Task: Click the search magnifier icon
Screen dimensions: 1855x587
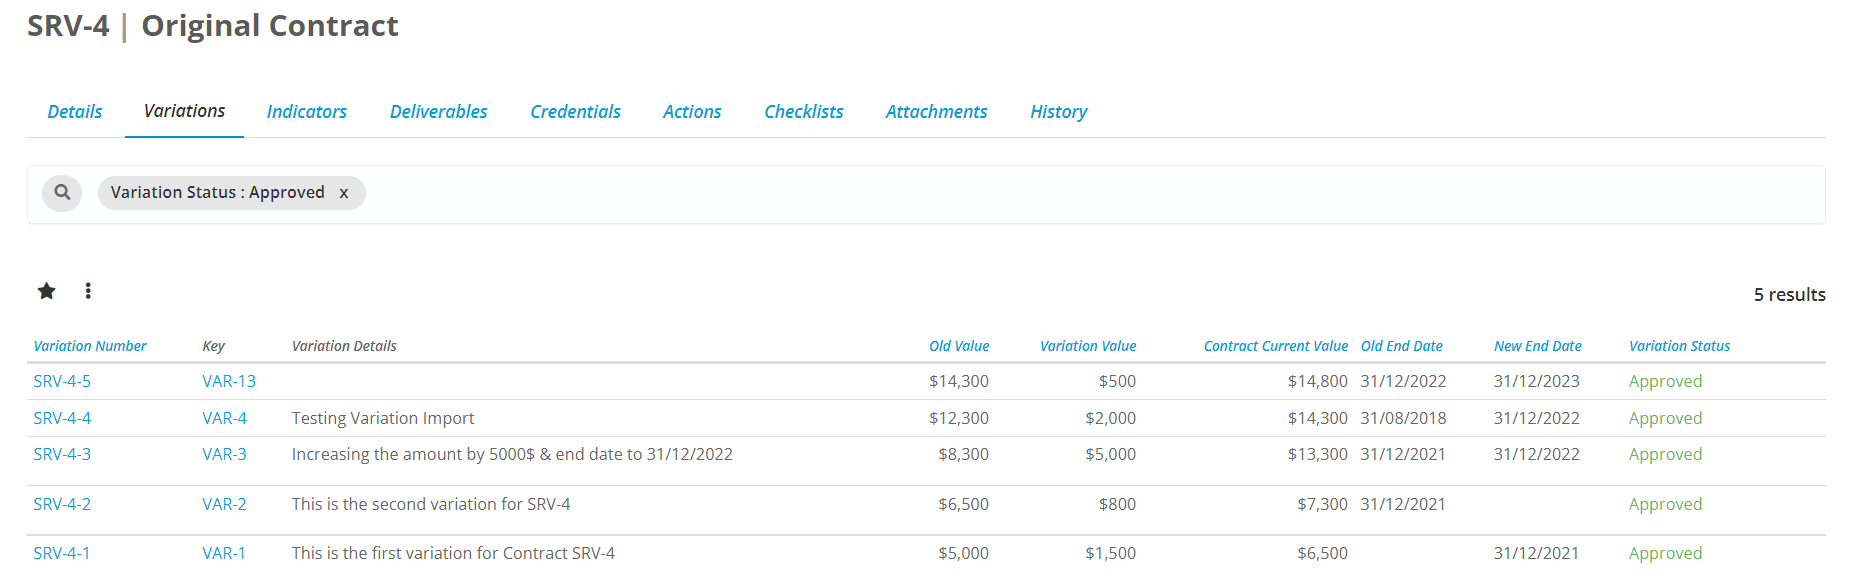Action: (x=62, y=192)
